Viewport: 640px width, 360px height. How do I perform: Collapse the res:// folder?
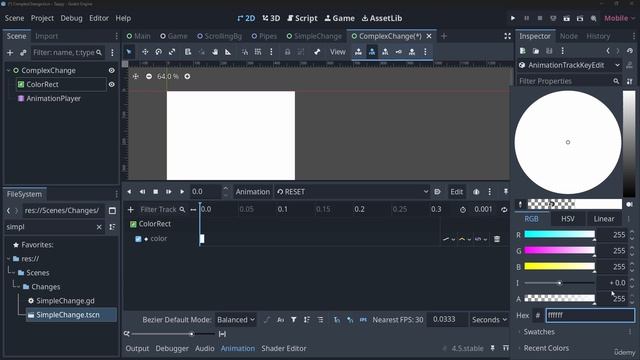tap(8, 259)
